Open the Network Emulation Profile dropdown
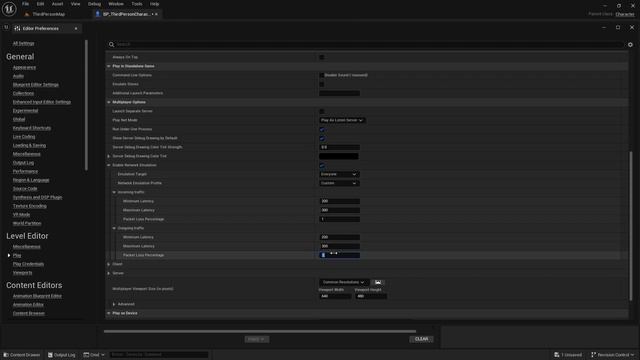This screenshot has height=360, width=640. [339, 183]
